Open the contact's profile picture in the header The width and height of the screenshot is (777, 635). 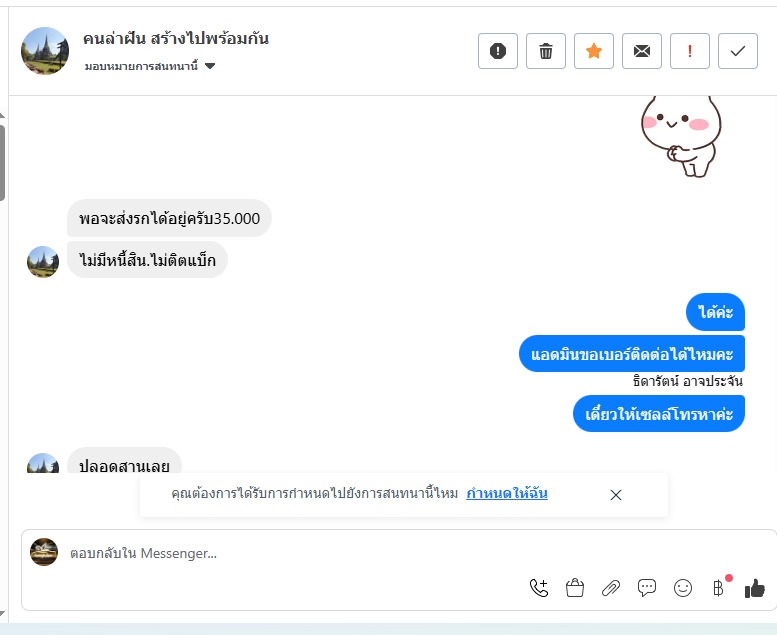pyautogui.click(x=45, y=51)
